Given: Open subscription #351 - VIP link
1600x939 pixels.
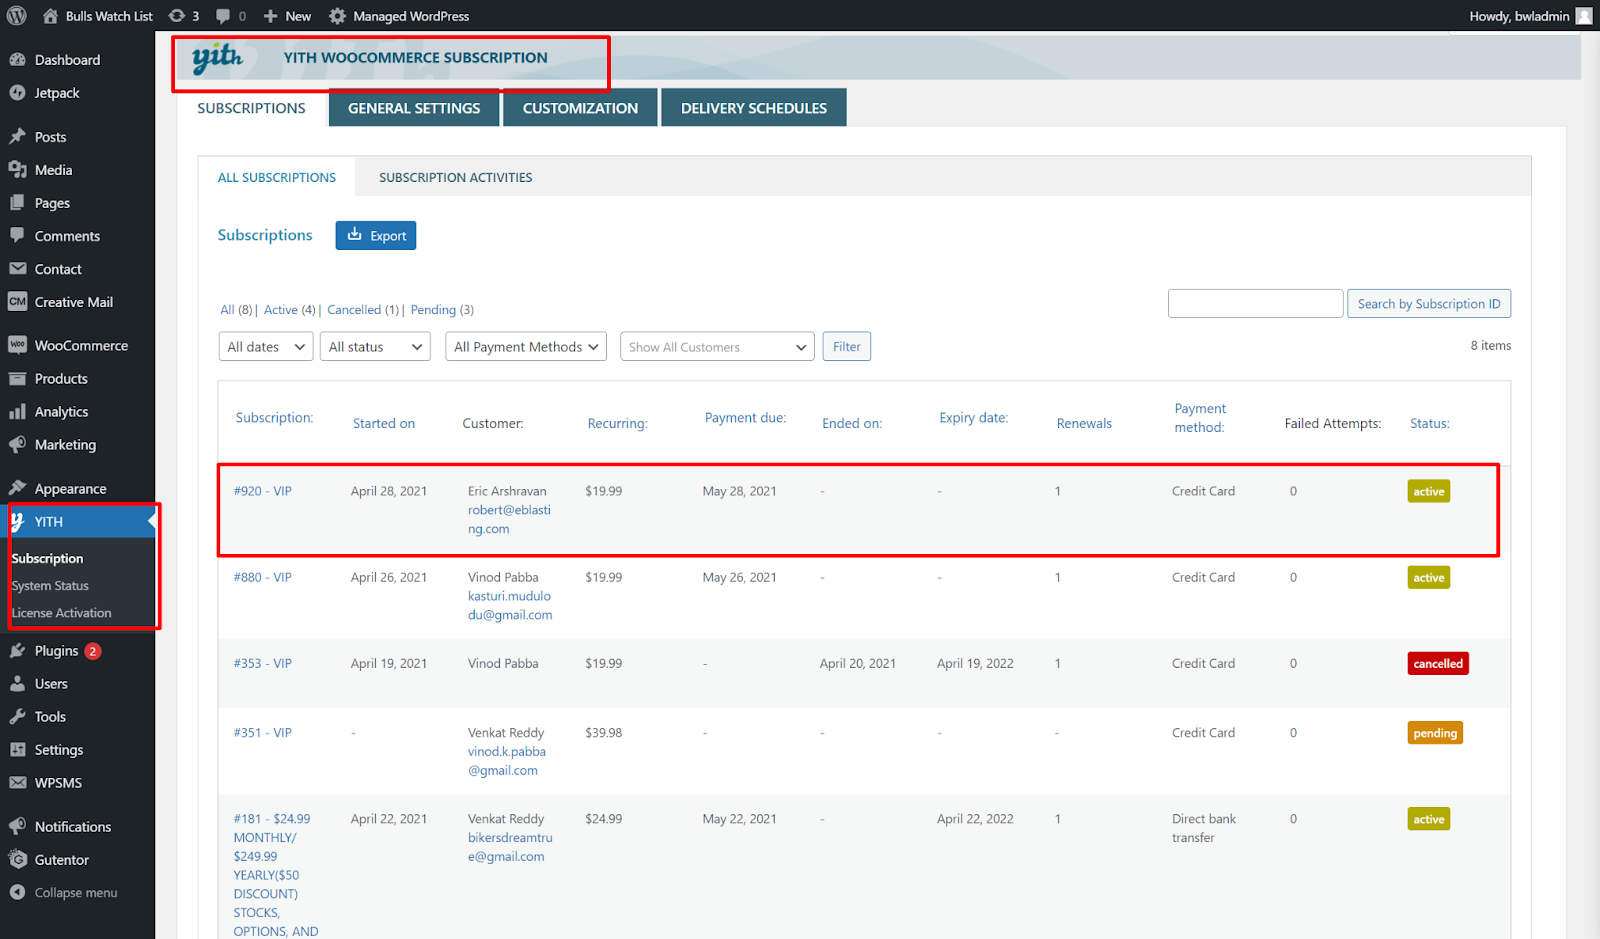Looking at the screenshot, I should [263, 733].
